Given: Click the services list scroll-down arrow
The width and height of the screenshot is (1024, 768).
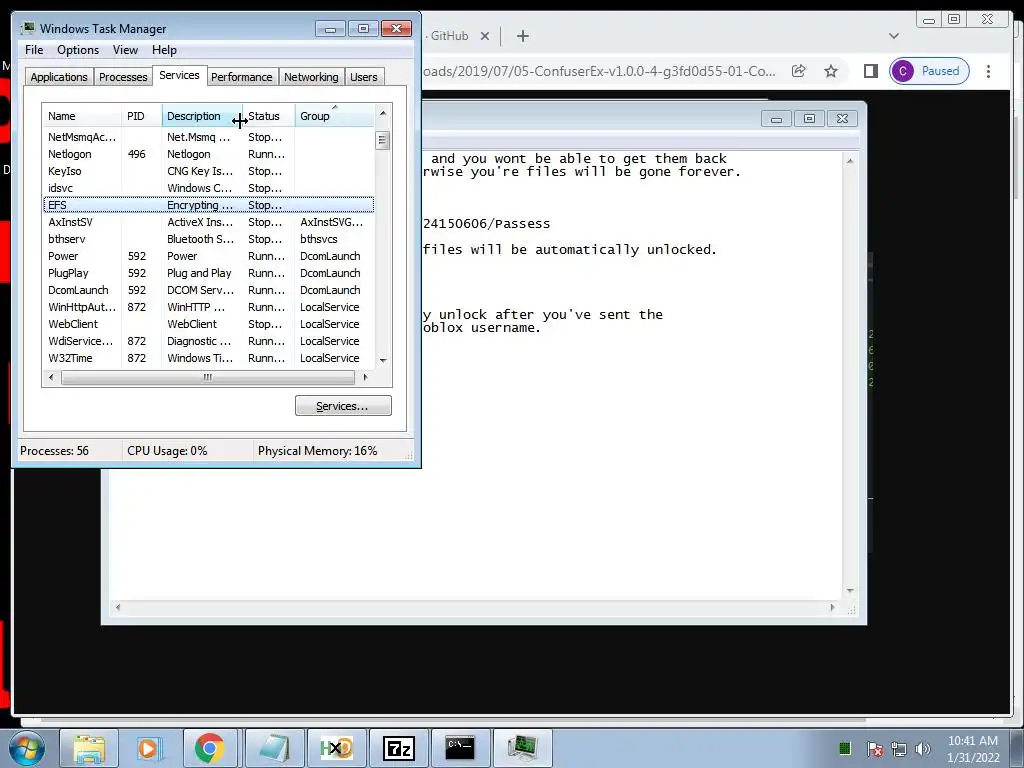Looking at the screenshot, I should click(x=383, y=360).
